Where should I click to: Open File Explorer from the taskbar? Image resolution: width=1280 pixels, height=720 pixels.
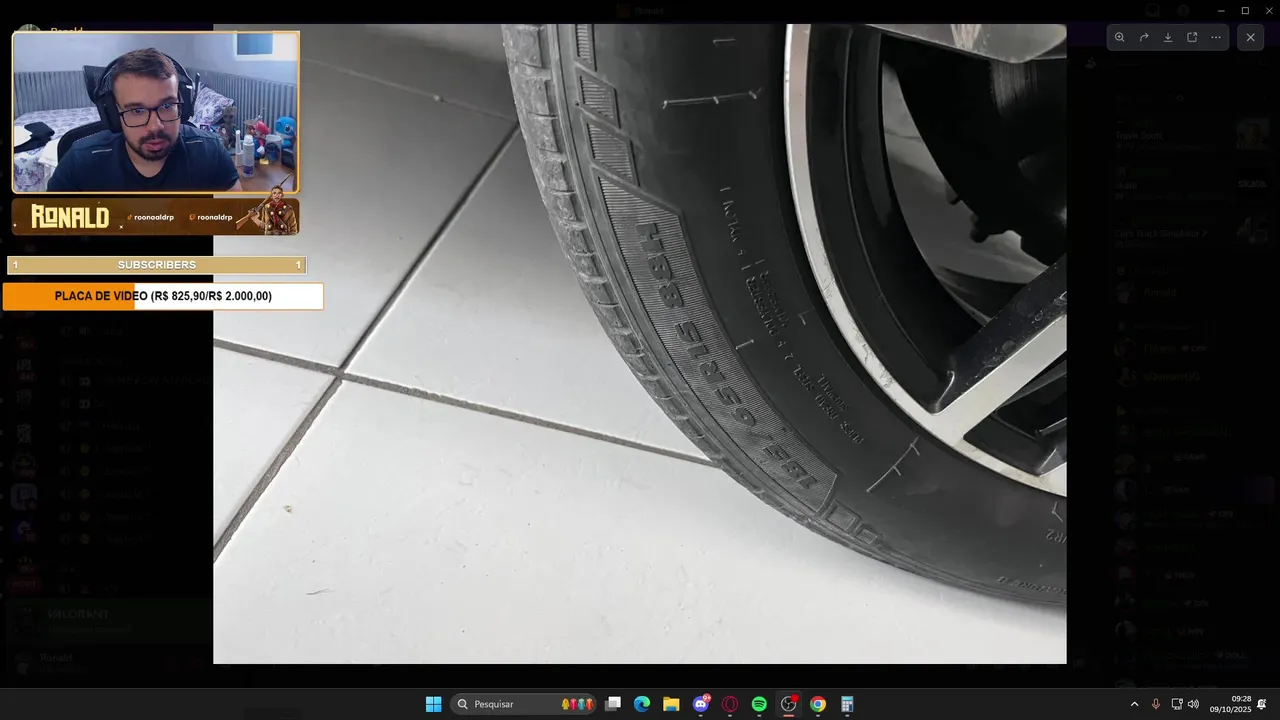point(671,704)
